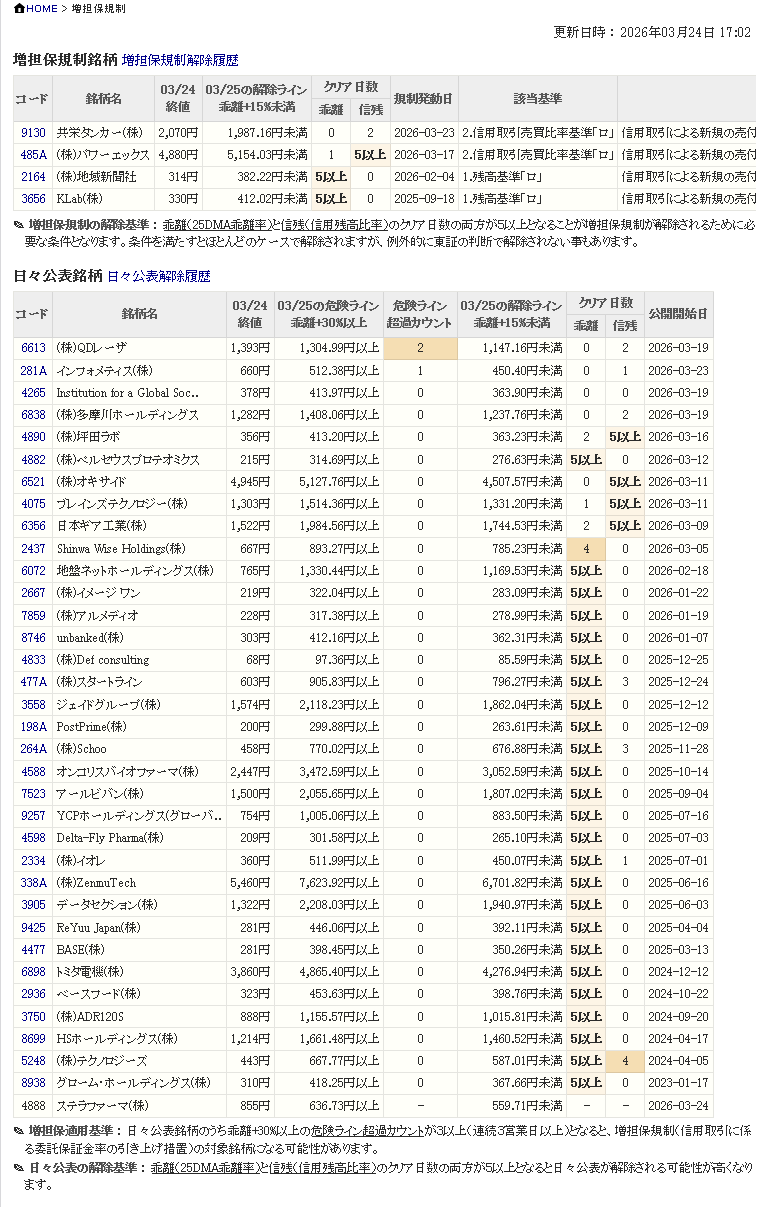The width and height of the screenshot is (771, 1207).
Task: Click highlighted count cell for QDレーザ
Action: point(420,348)
